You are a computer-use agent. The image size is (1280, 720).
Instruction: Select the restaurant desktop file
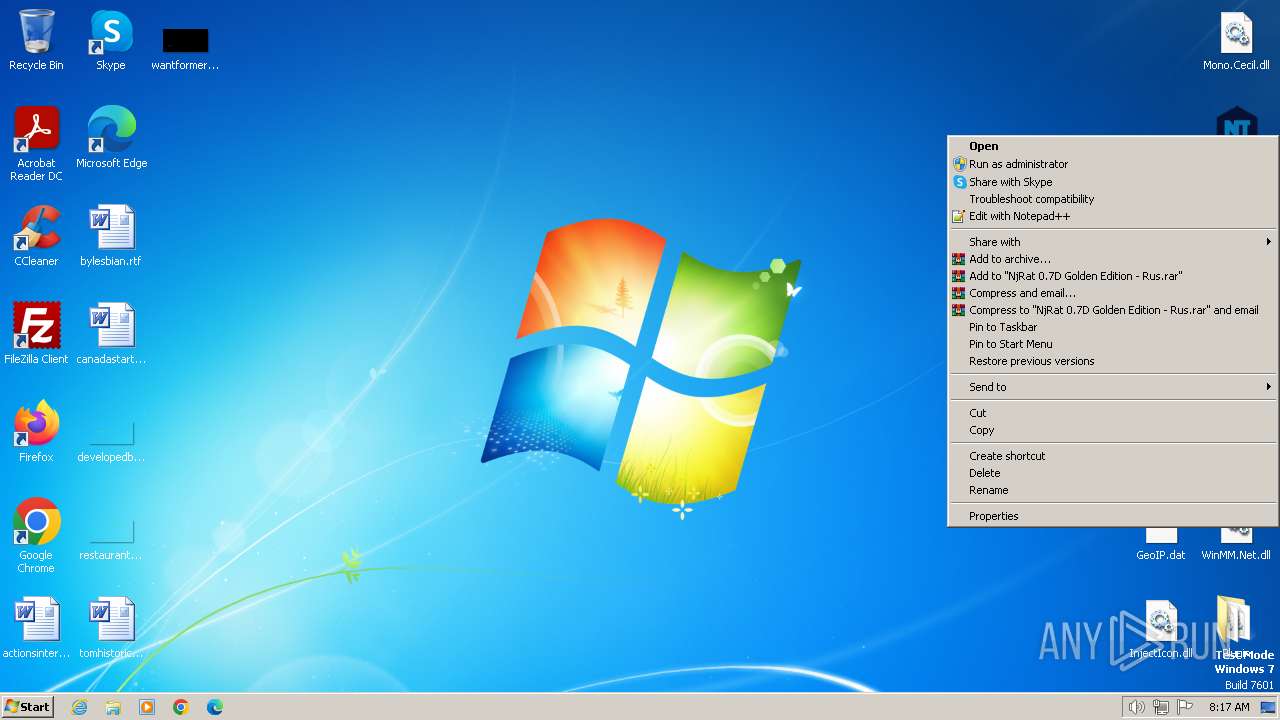point(111,538)
